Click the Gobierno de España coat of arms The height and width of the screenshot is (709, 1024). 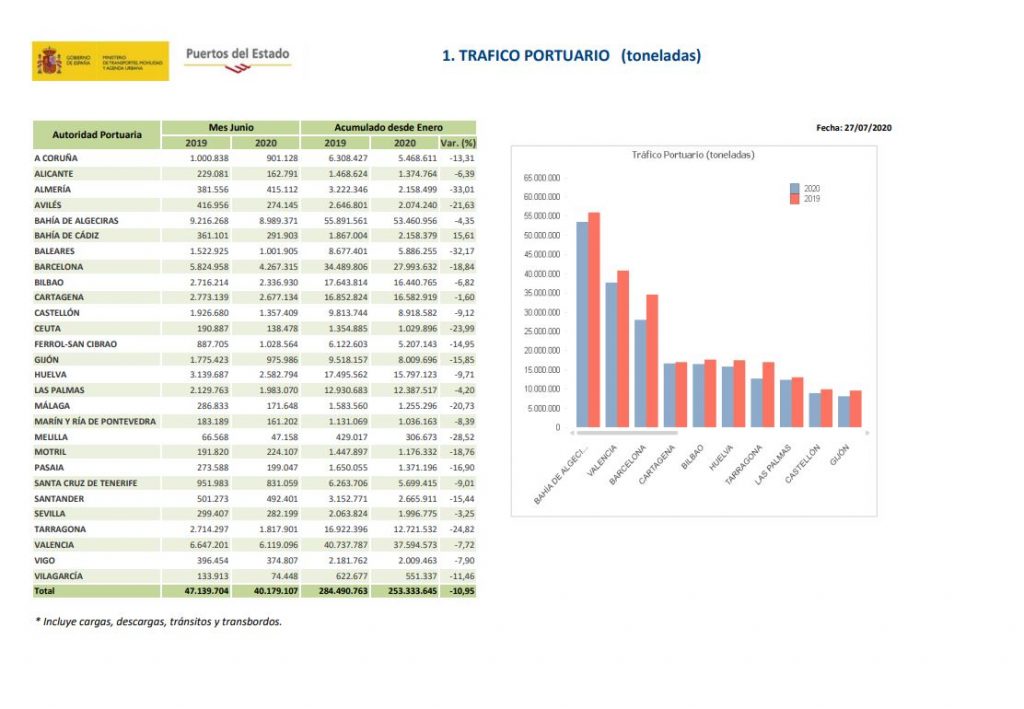click(x=49, y=62)
